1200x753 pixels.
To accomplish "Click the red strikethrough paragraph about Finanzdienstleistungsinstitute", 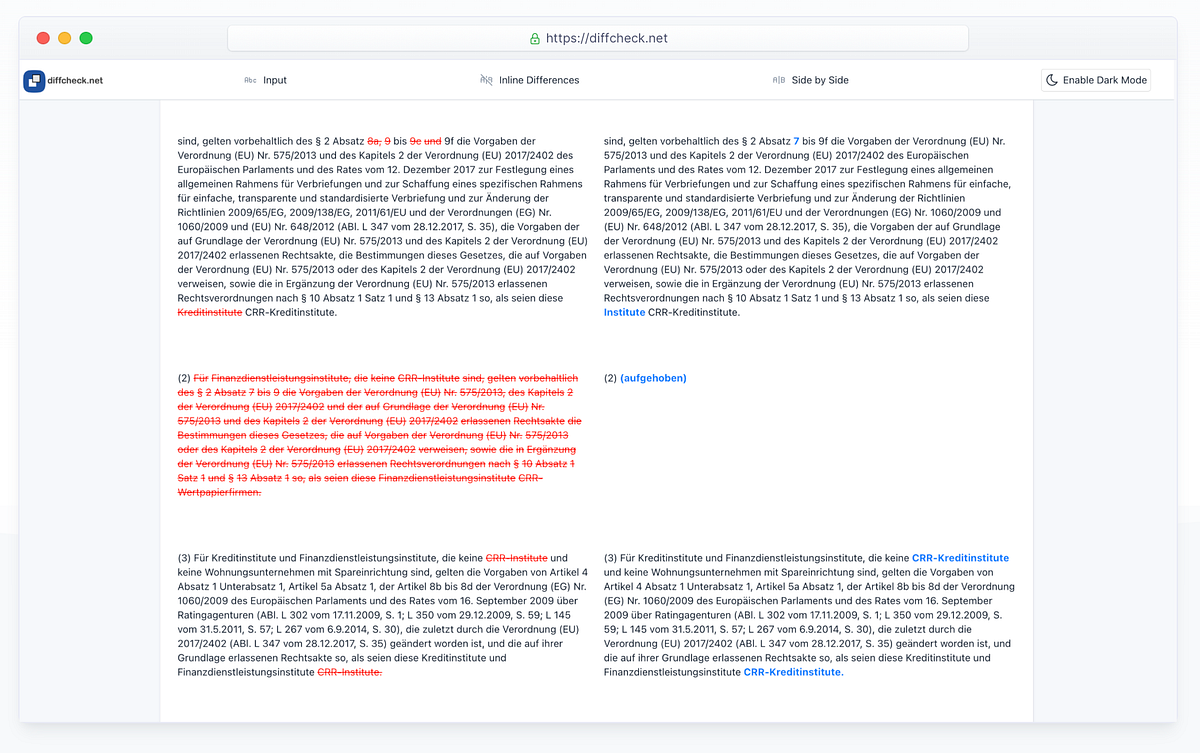I will click(x=378, y=435).
